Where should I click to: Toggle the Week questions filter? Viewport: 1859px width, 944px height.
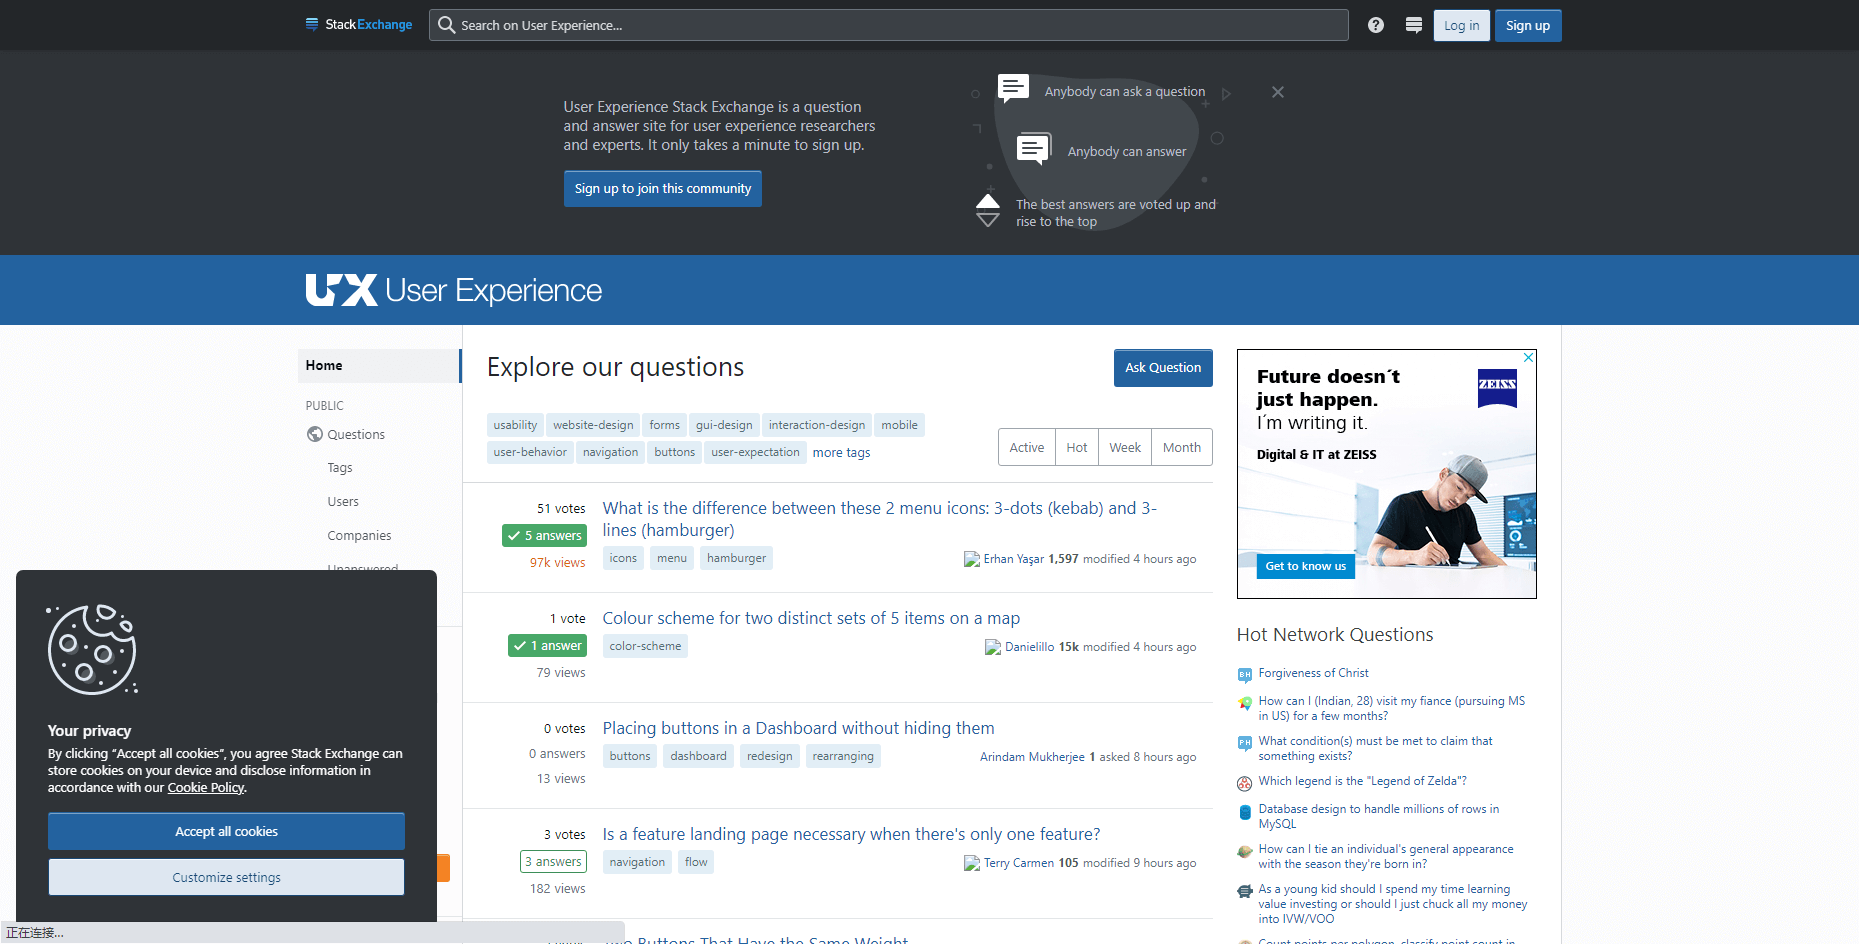pos(1124,447)
